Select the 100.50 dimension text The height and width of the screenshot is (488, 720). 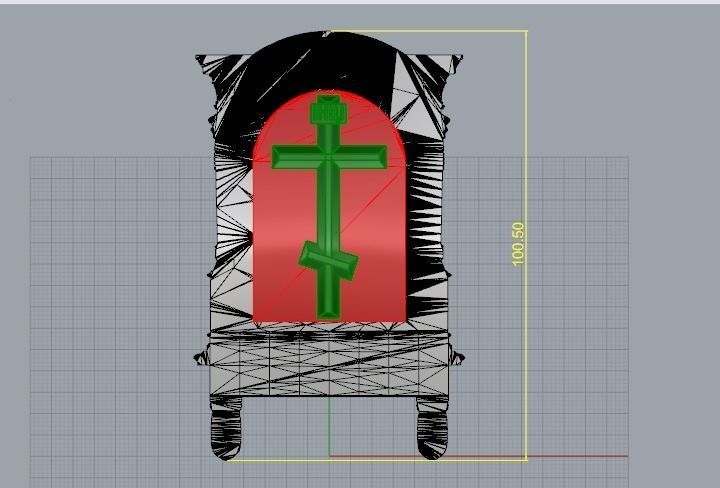click(518, 244)
